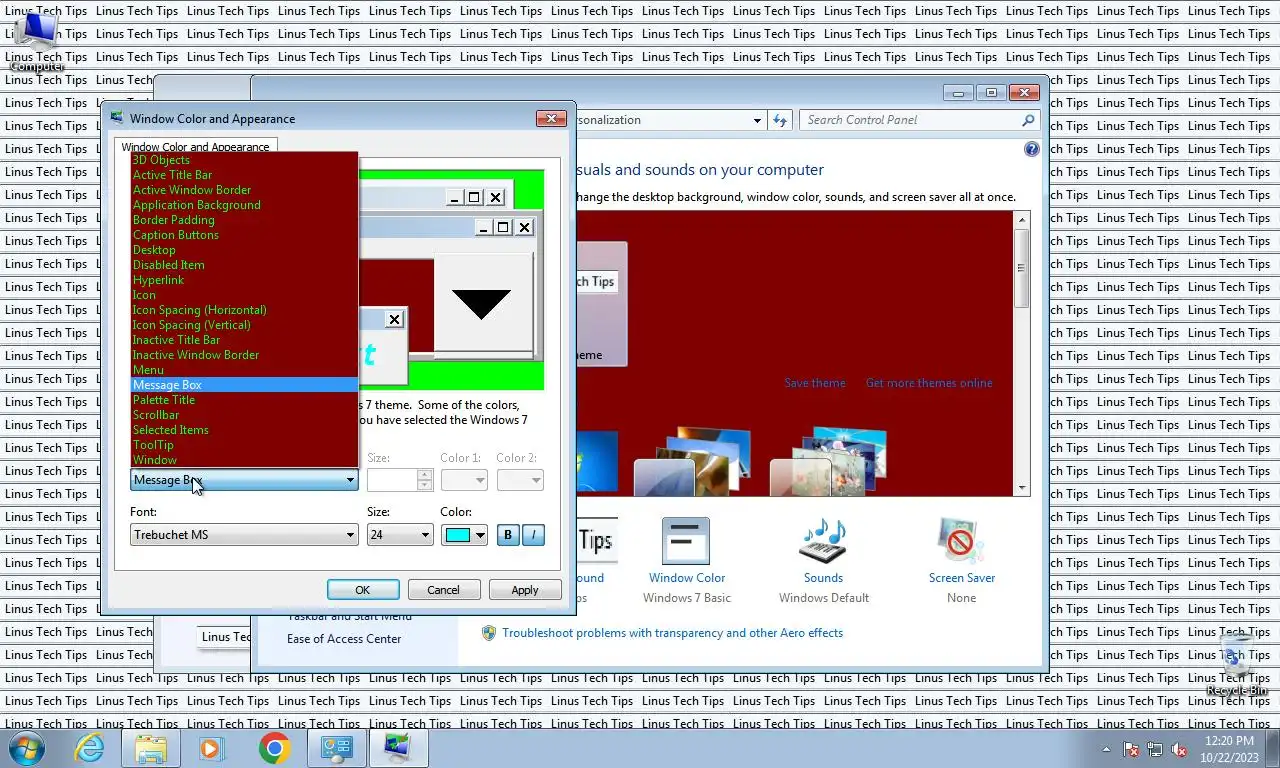Click the network tray icon

coord(1155,749)
